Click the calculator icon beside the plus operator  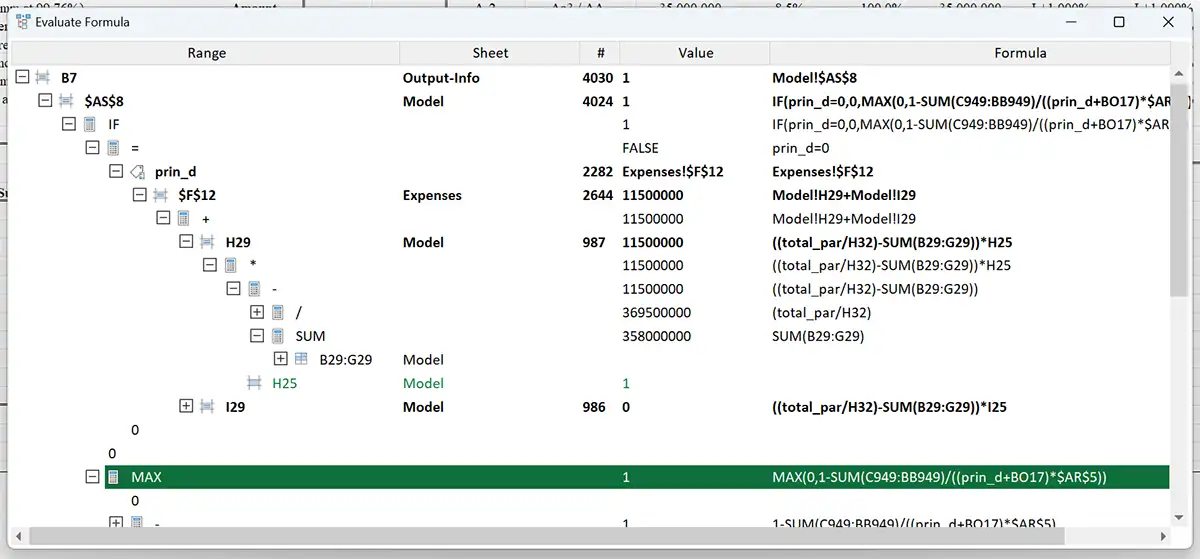(183, 218)
